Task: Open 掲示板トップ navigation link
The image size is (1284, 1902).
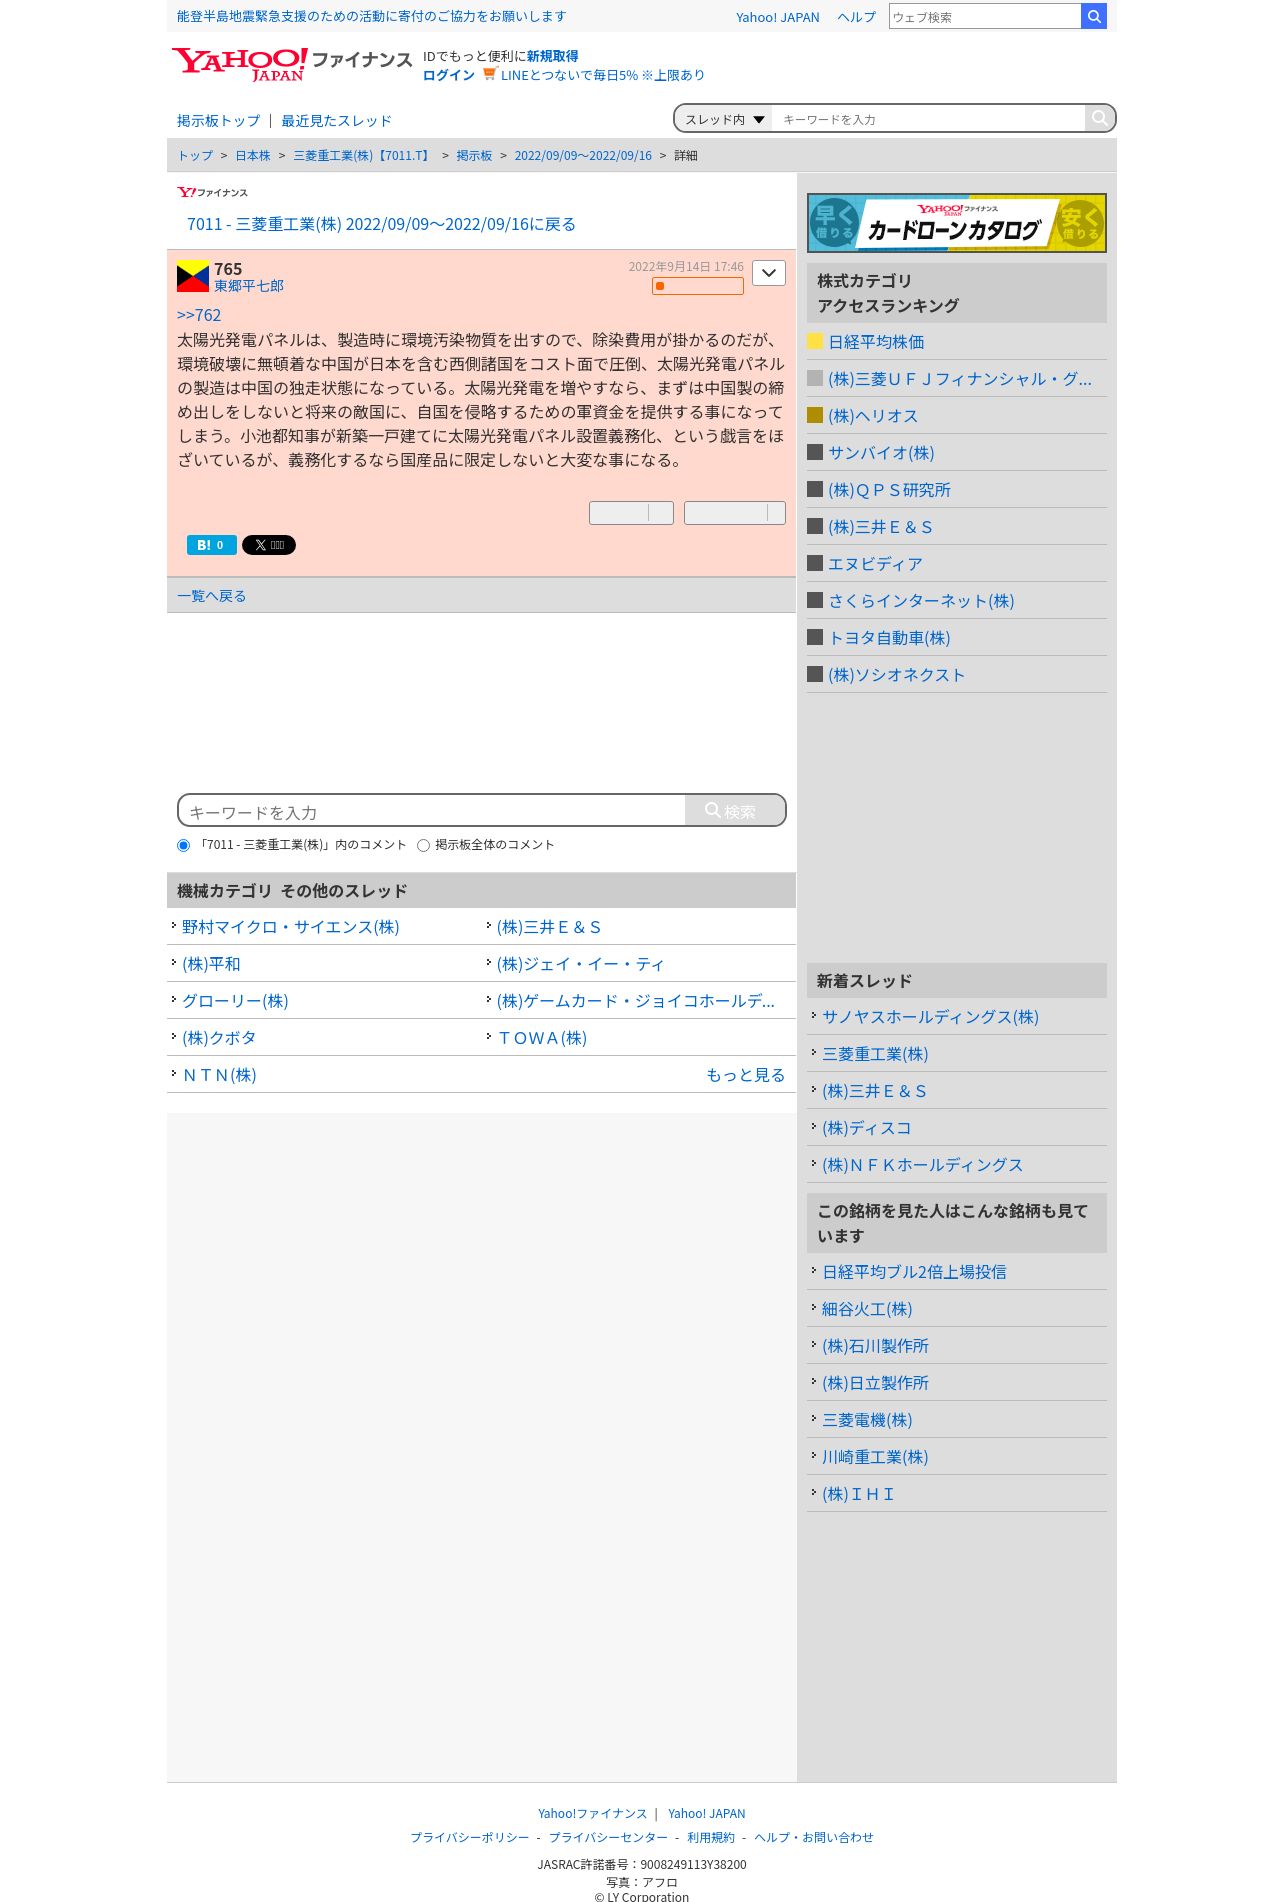Action: tap(218, 121)
